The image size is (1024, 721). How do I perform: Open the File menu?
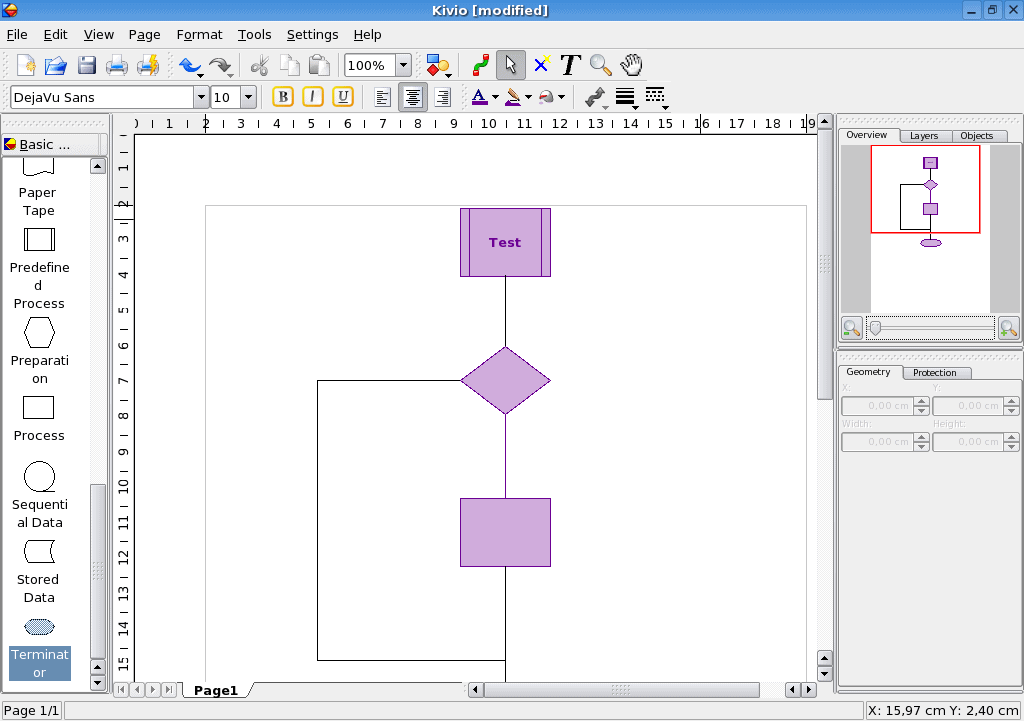[x=17, y=35]
